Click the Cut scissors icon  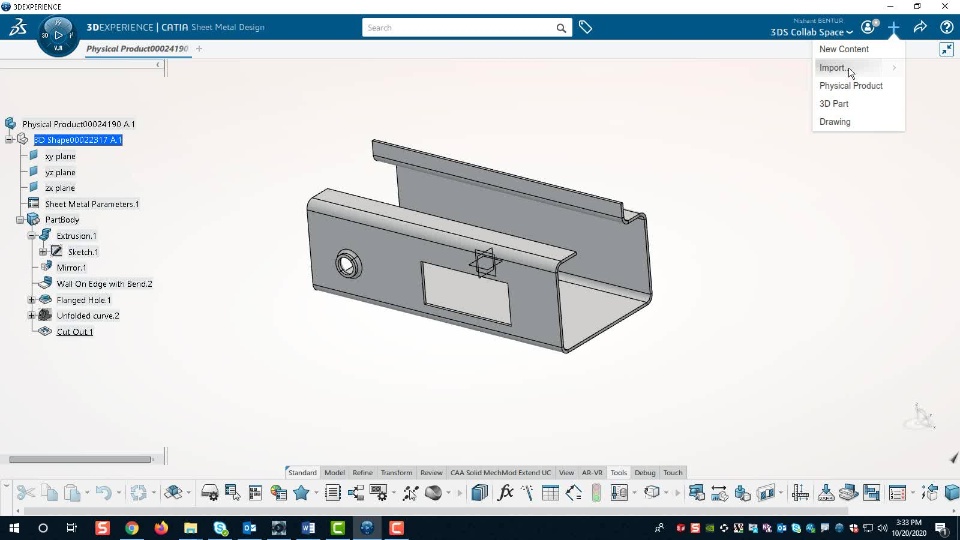(26, 492)
